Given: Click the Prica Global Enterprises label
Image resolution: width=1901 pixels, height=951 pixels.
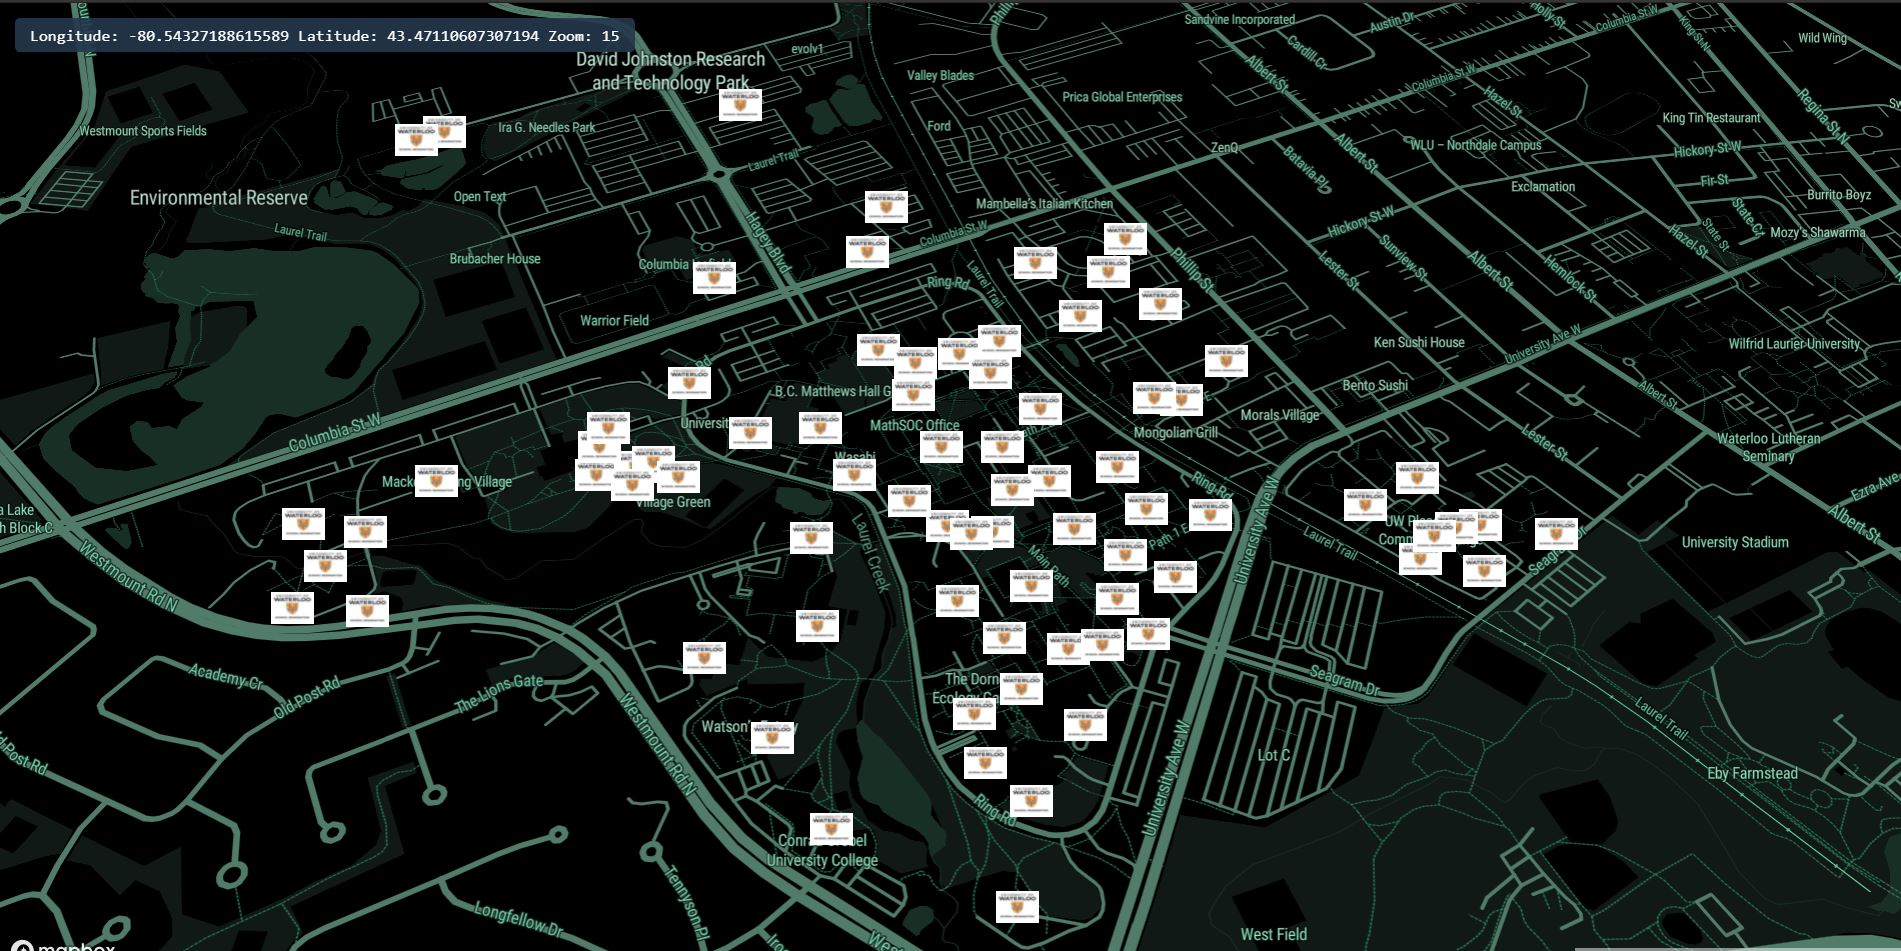Looking at the screenshot, I should 1122,97.
